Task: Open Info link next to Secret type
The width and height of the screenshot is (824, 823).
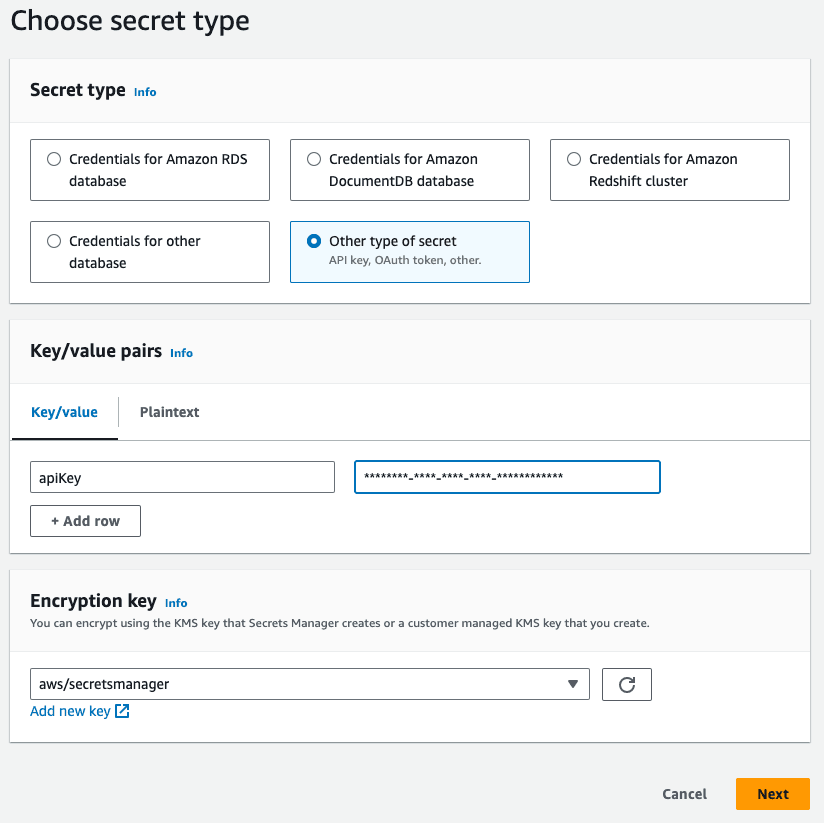Action: (145, 92)
